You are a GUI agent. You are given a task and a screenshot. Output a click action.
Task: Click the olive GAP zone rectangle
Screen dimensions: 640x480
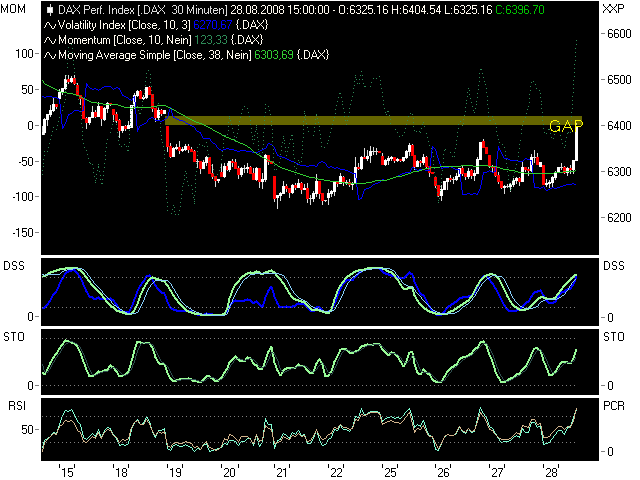pyautogui.click(x=373, y=120)
